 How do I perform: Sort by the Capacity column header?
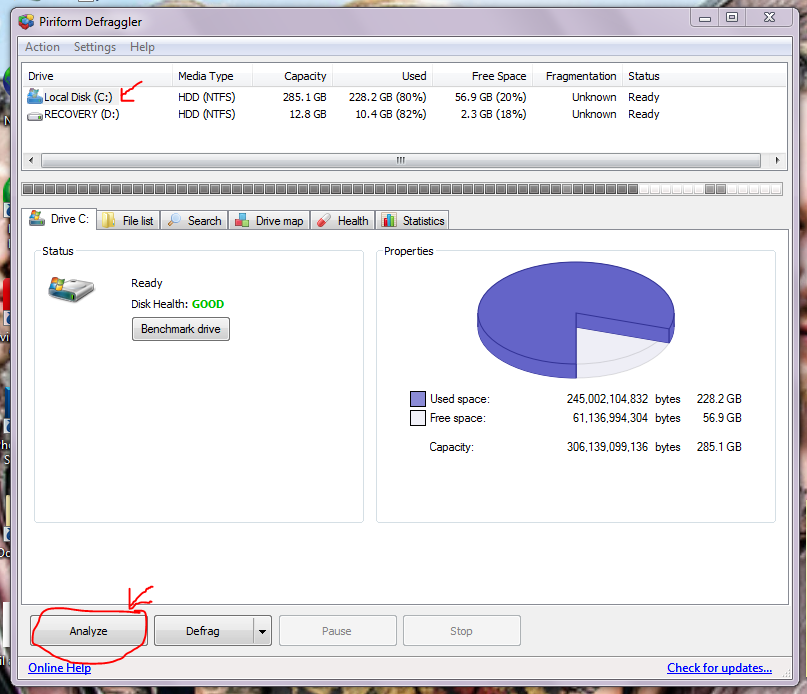tap(292, 76)
